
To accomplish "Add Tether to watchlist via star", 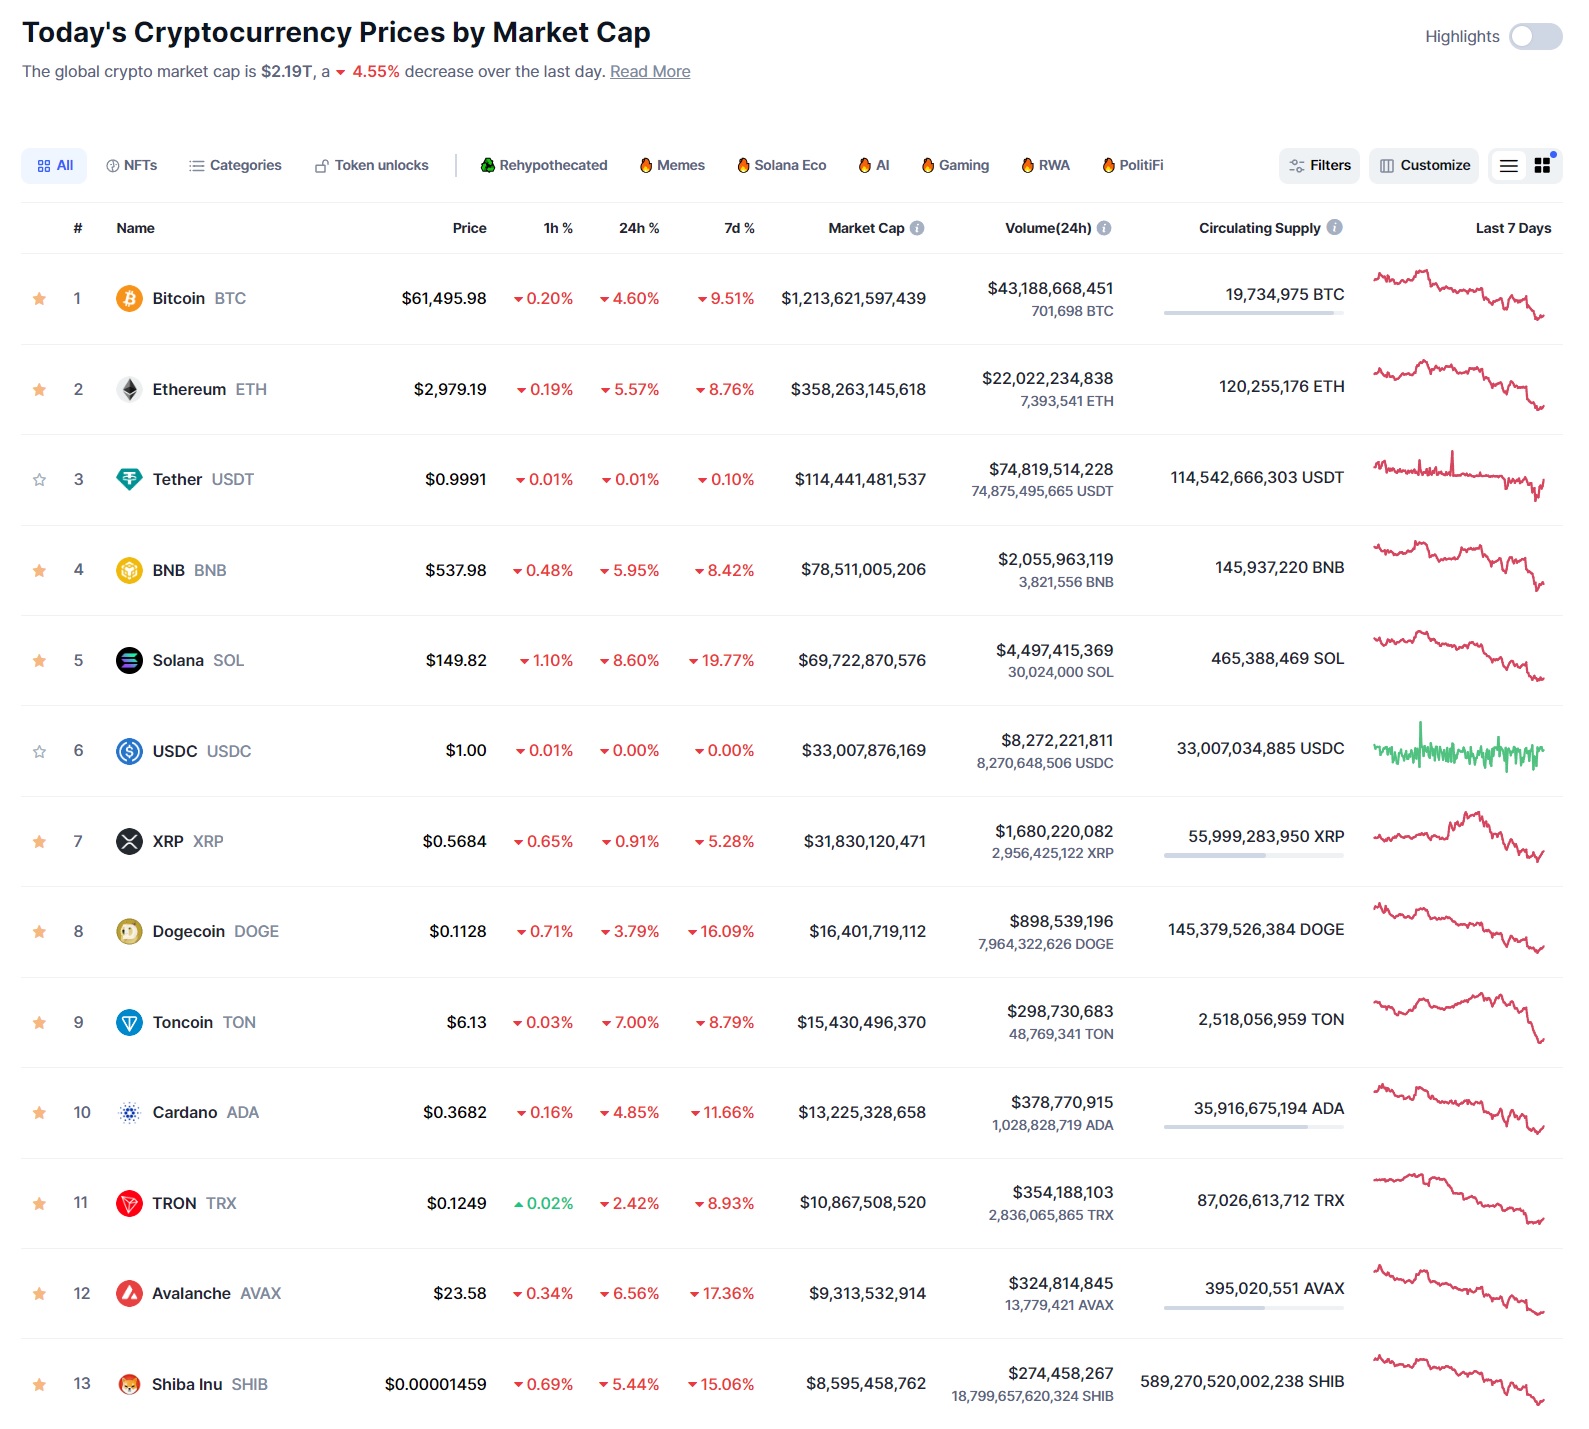I will pos(39,480).
